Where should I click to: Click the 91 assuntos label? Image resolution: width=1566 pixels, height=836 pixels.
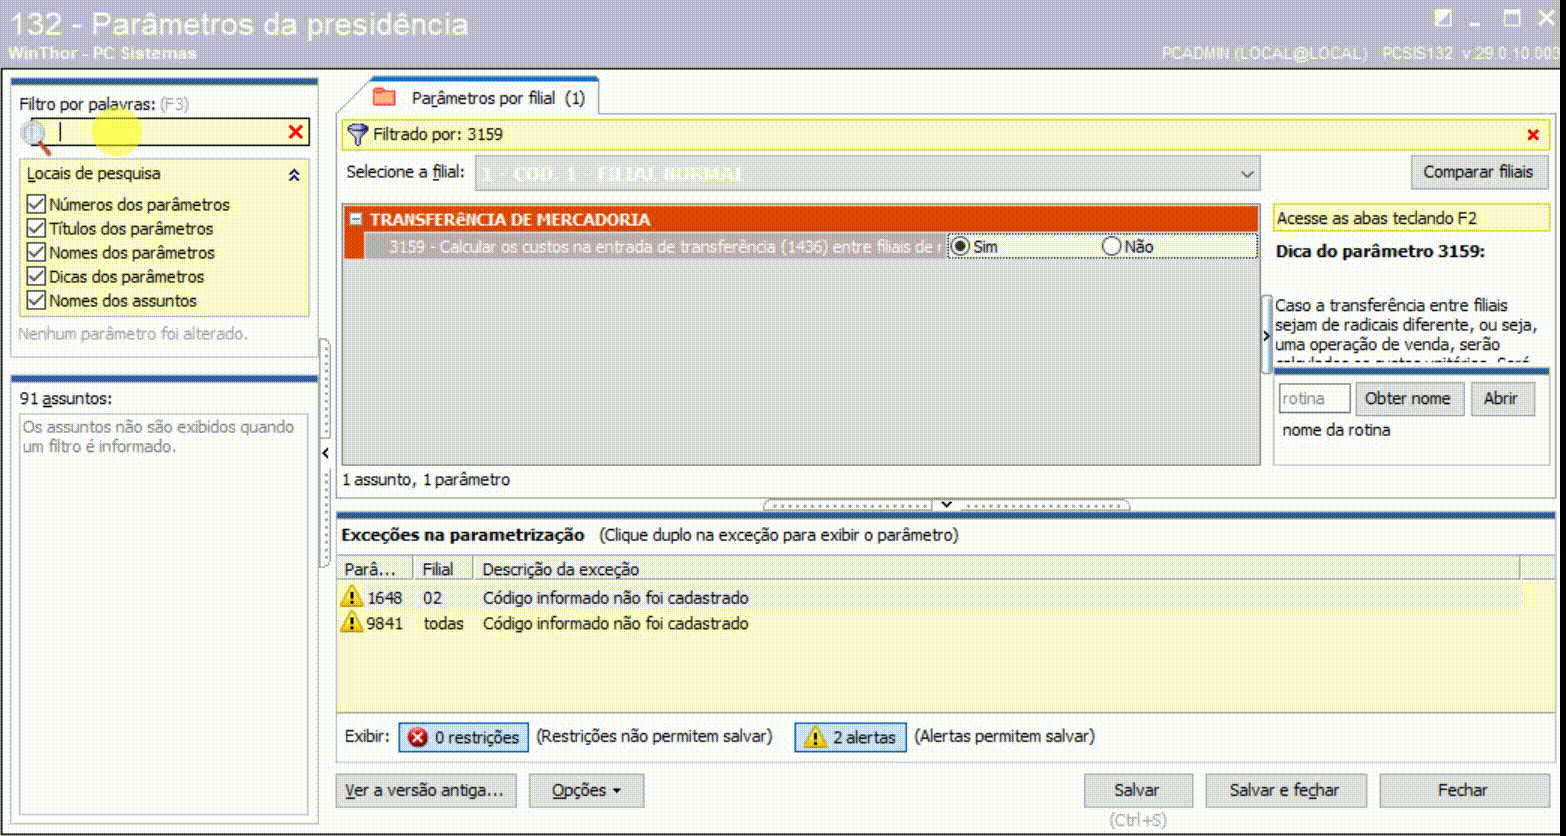66,398
